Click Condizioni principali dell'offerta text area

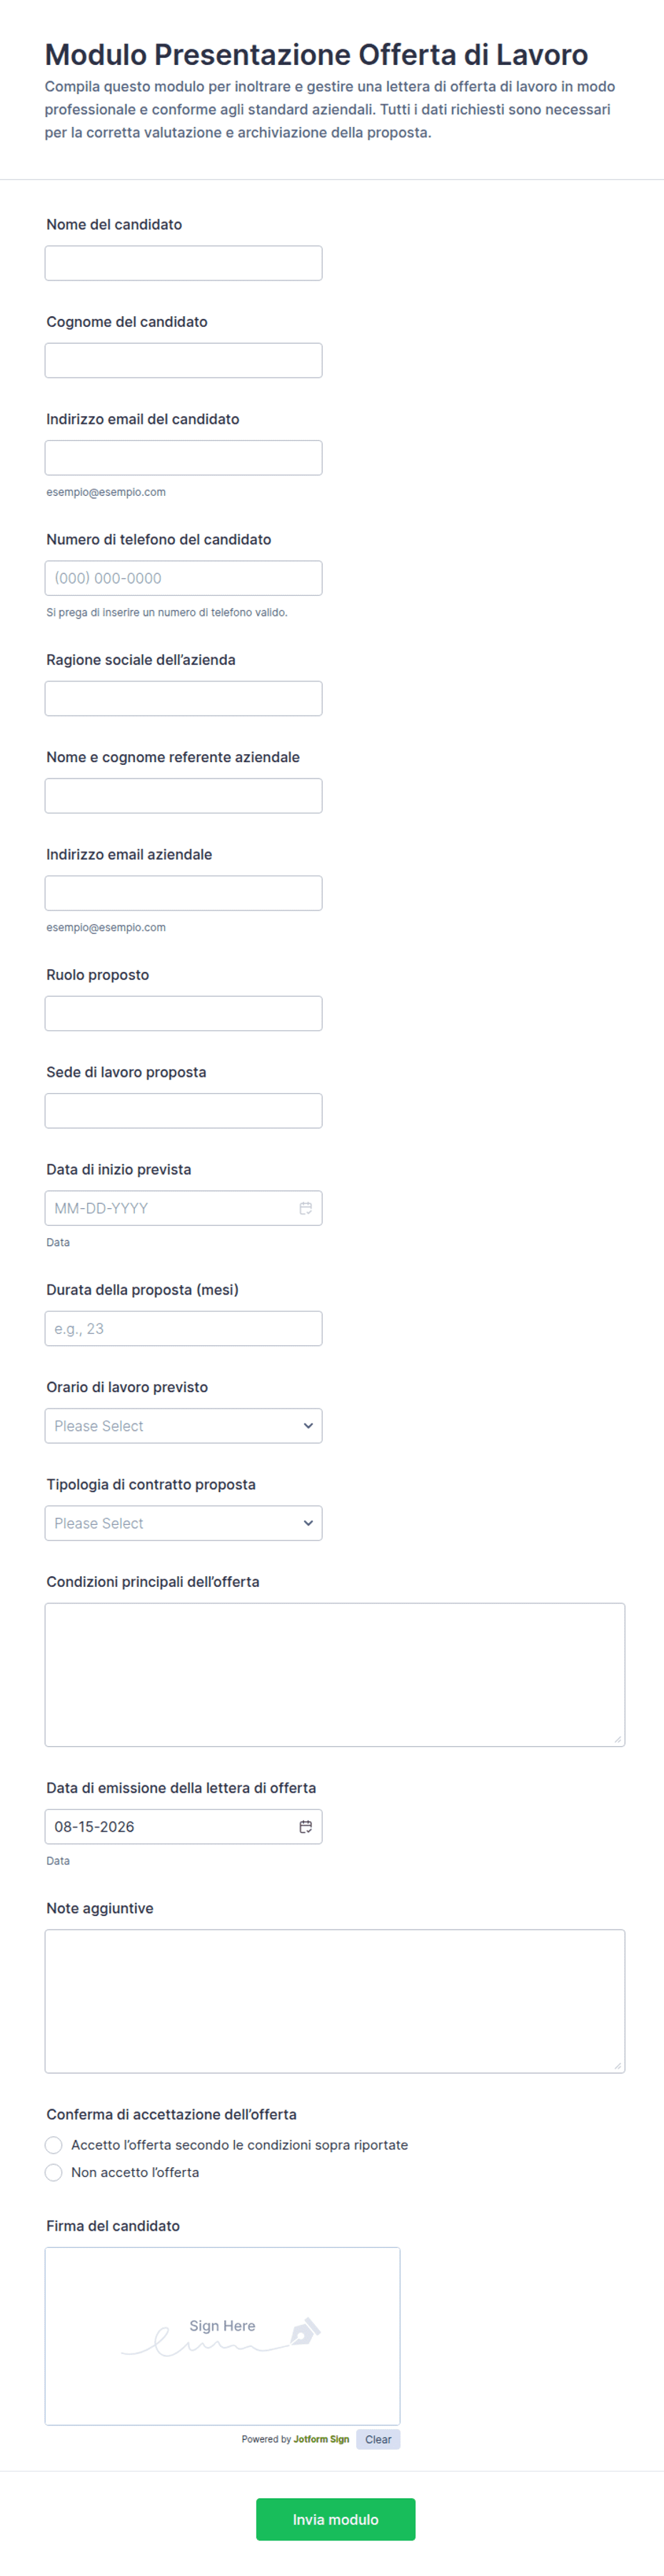tap(335, 1675)
